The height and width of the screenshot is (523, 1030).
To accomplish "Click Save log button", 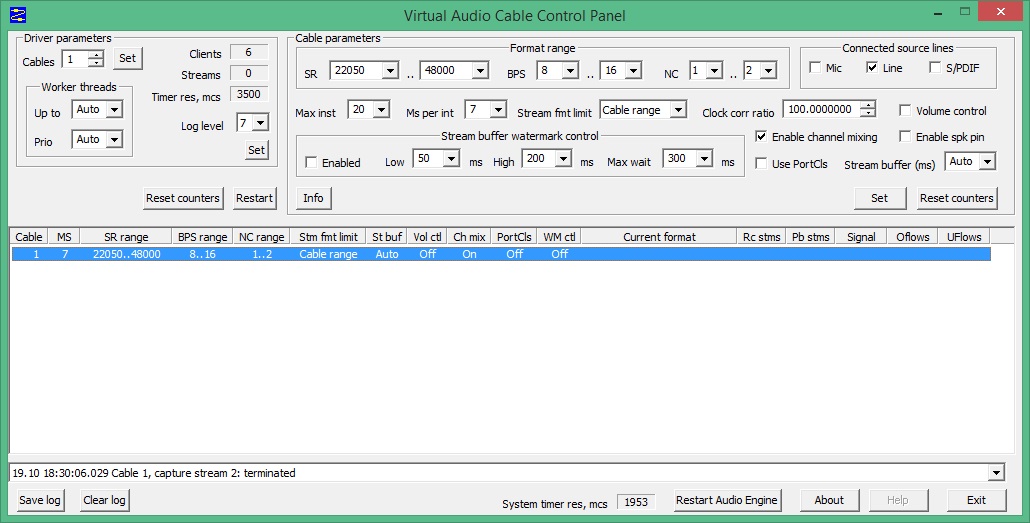I will click(x=39, y=500).
